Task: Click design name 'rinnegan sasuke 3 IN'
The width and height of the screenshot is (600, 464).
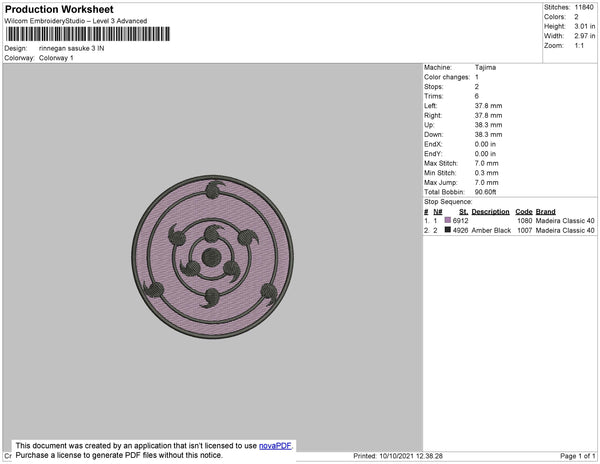Action: [71, 49]
